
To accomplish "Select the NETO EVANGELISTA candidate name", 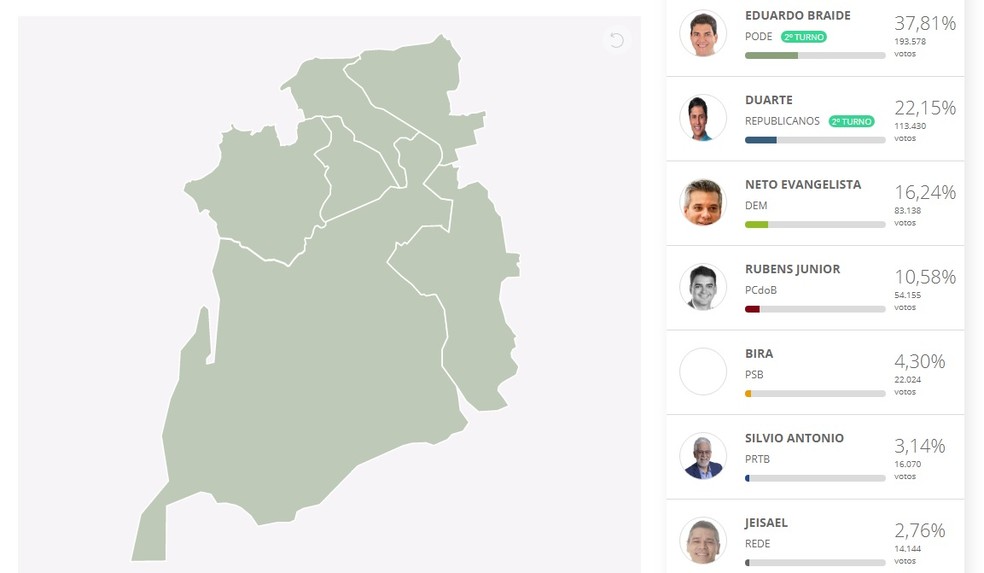I will click(x=803, y=185).
